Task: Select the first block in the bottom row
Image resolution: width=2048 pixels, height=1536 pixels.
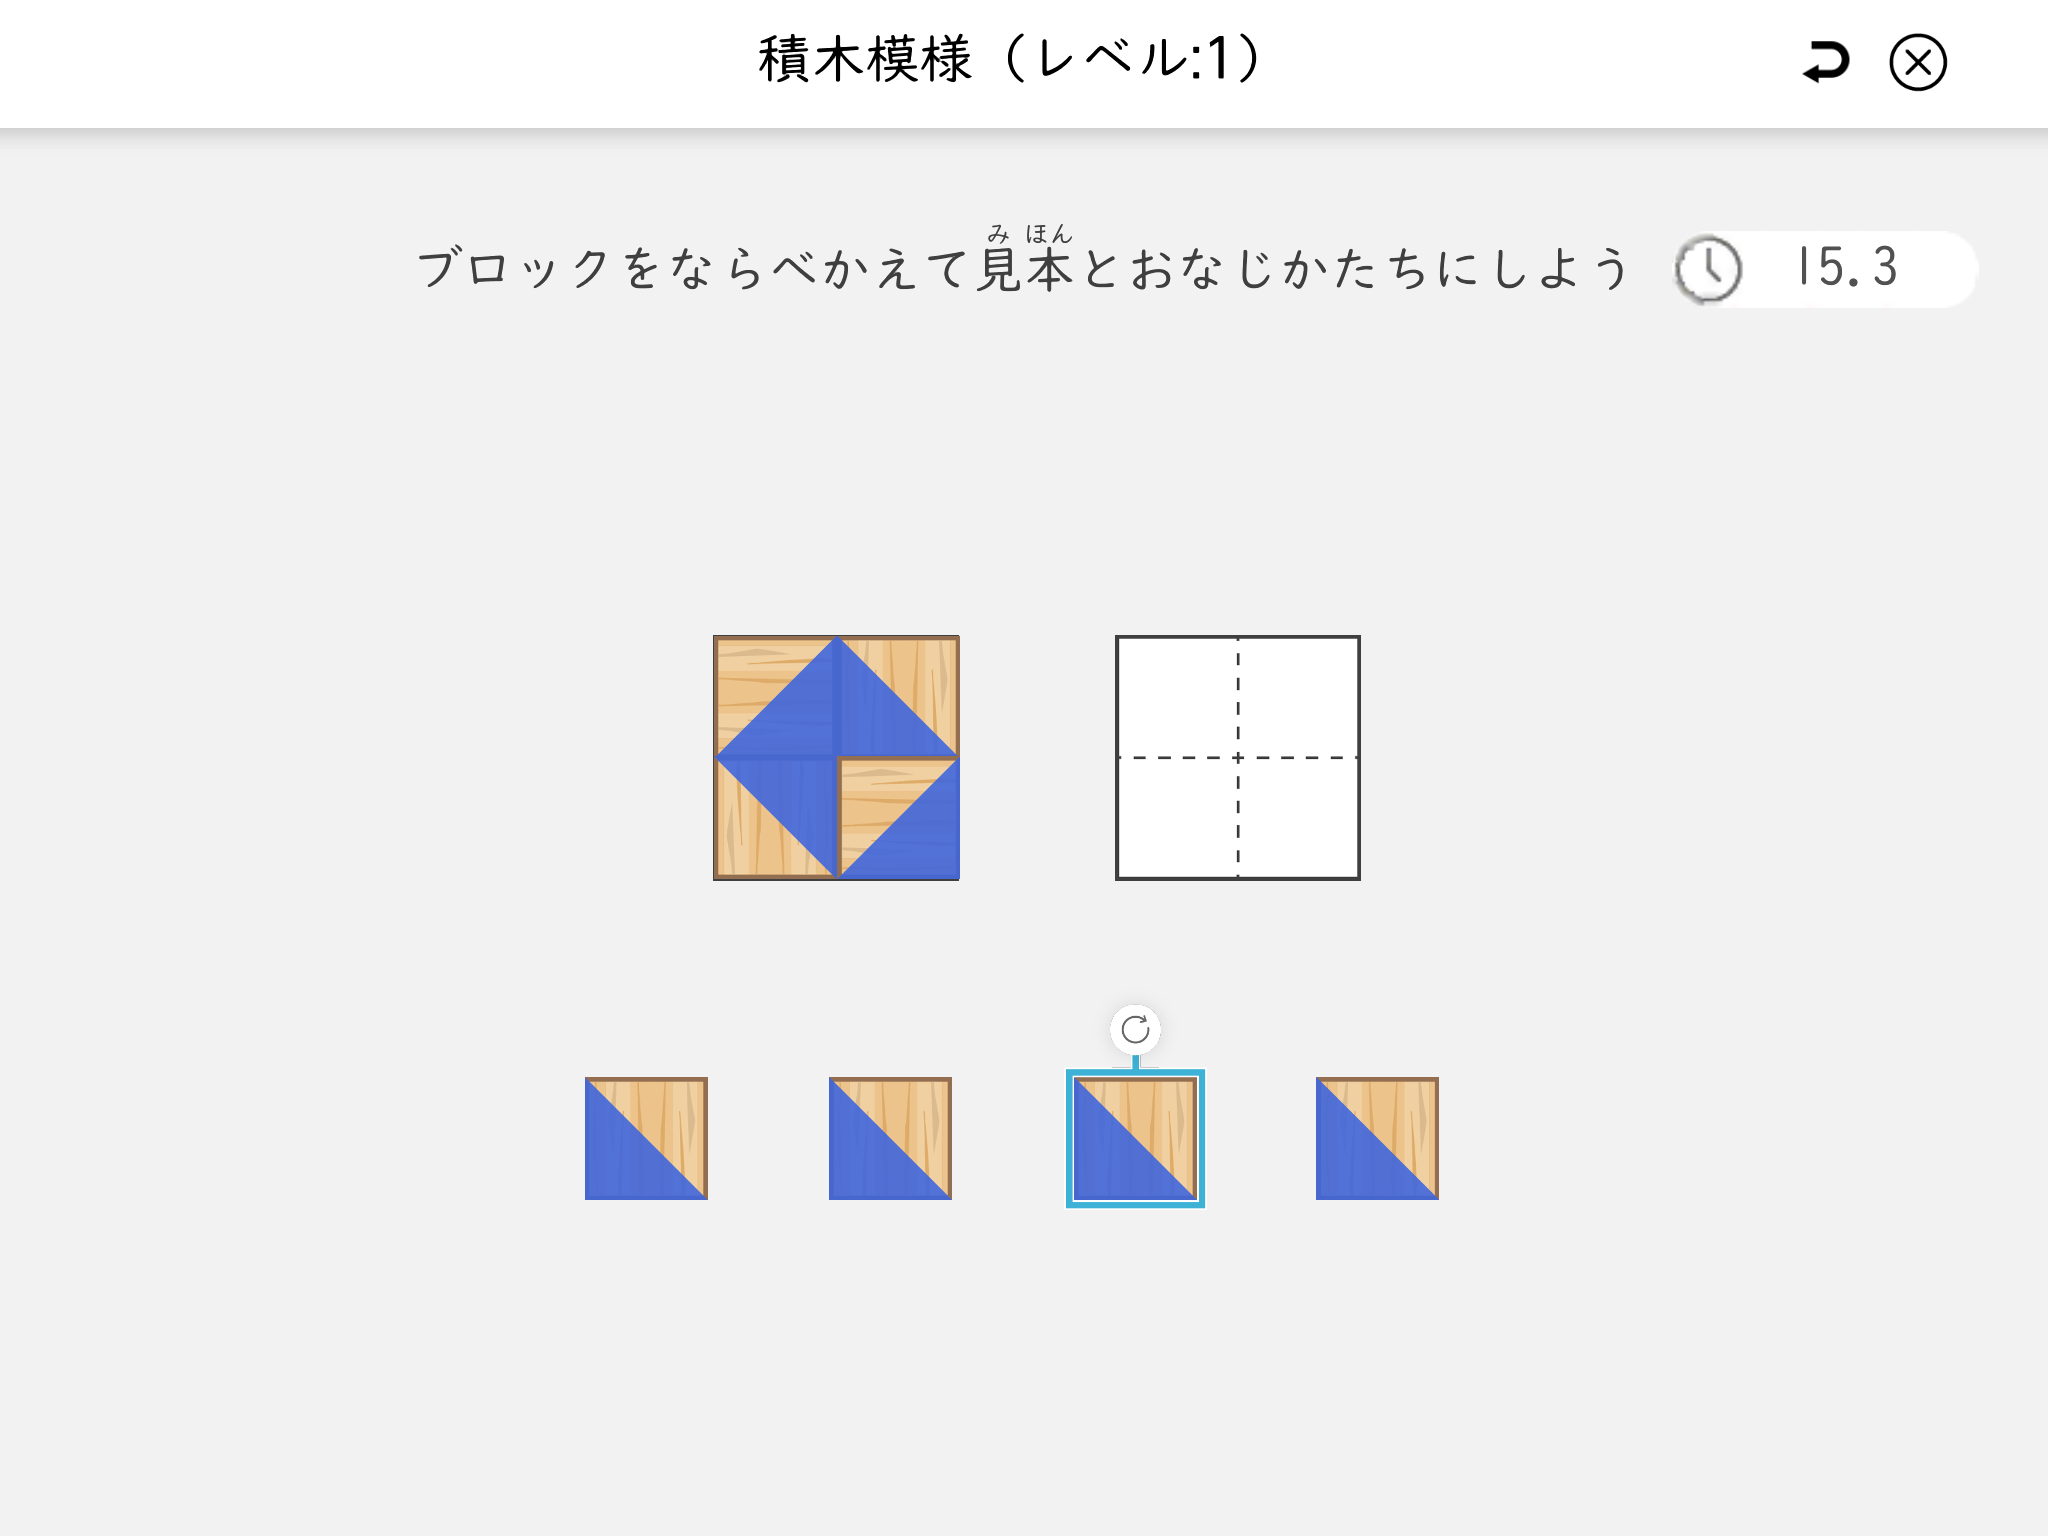Action: coord(646,1138)
